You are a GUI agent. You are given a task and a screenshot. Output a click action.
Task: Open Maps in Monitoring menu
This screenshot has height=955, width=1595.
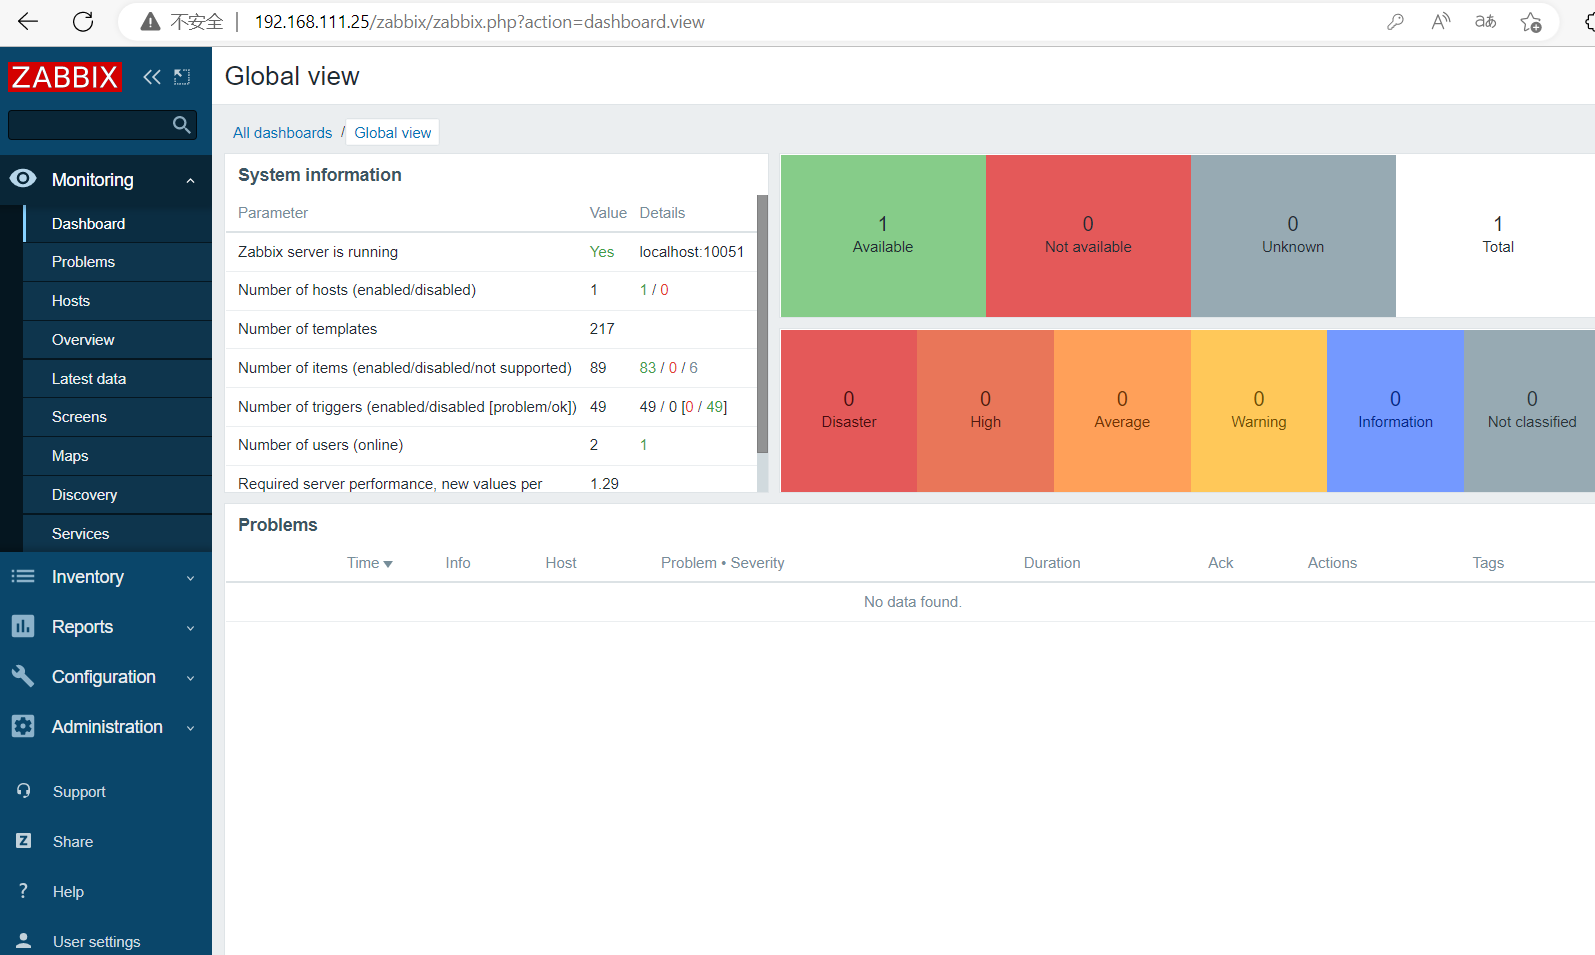(117, 456)
